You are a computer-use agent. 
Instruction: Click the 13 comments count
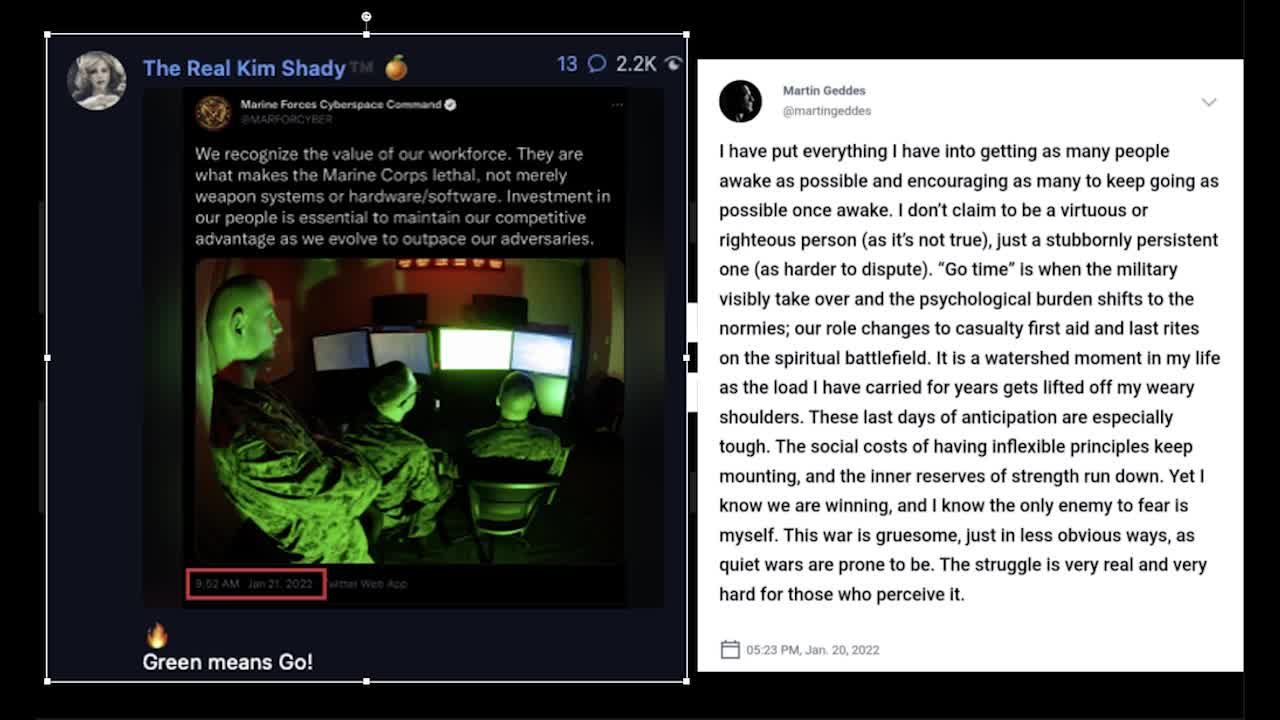(x=567, y=64)
